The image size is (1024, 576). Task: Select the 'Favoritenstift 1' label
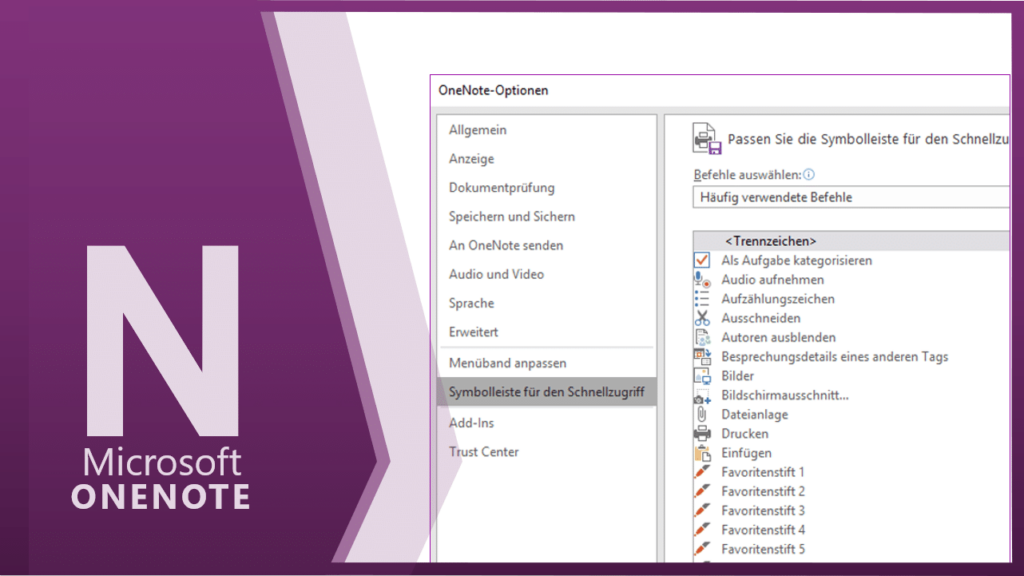point(763,472)
